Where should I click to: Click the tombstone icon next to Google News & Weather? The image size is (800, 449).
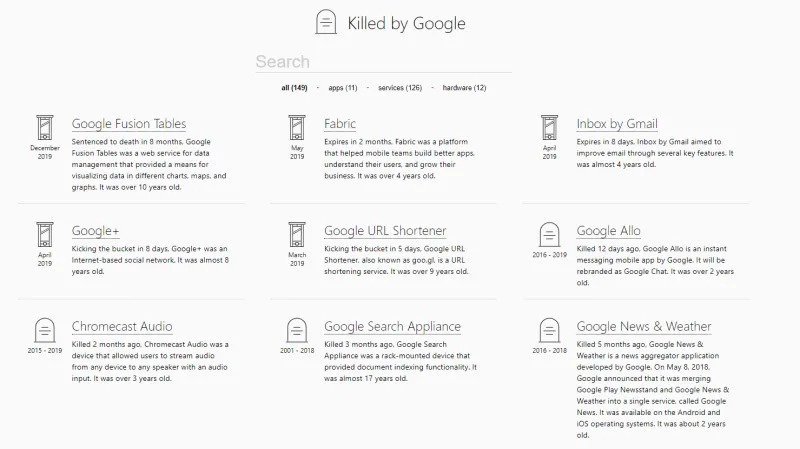click(x=549, y=331)
